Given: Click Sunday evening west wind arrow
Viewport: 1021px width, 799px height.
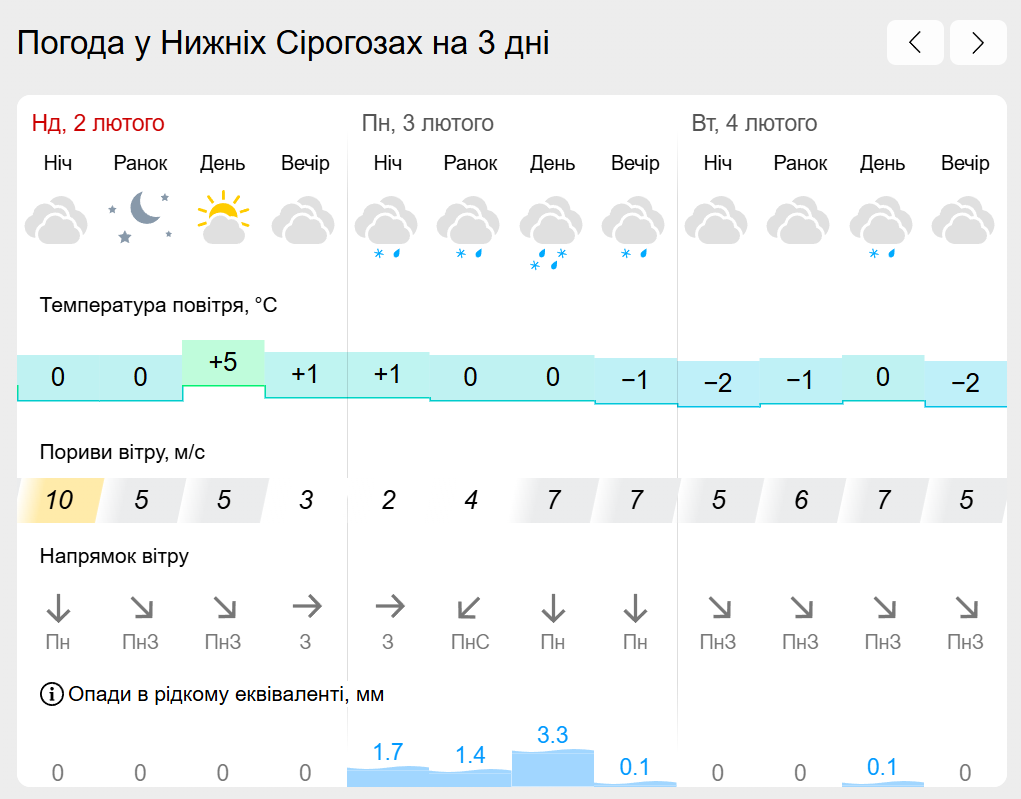Looking at the screenshot, I should (x=306, y=607).
